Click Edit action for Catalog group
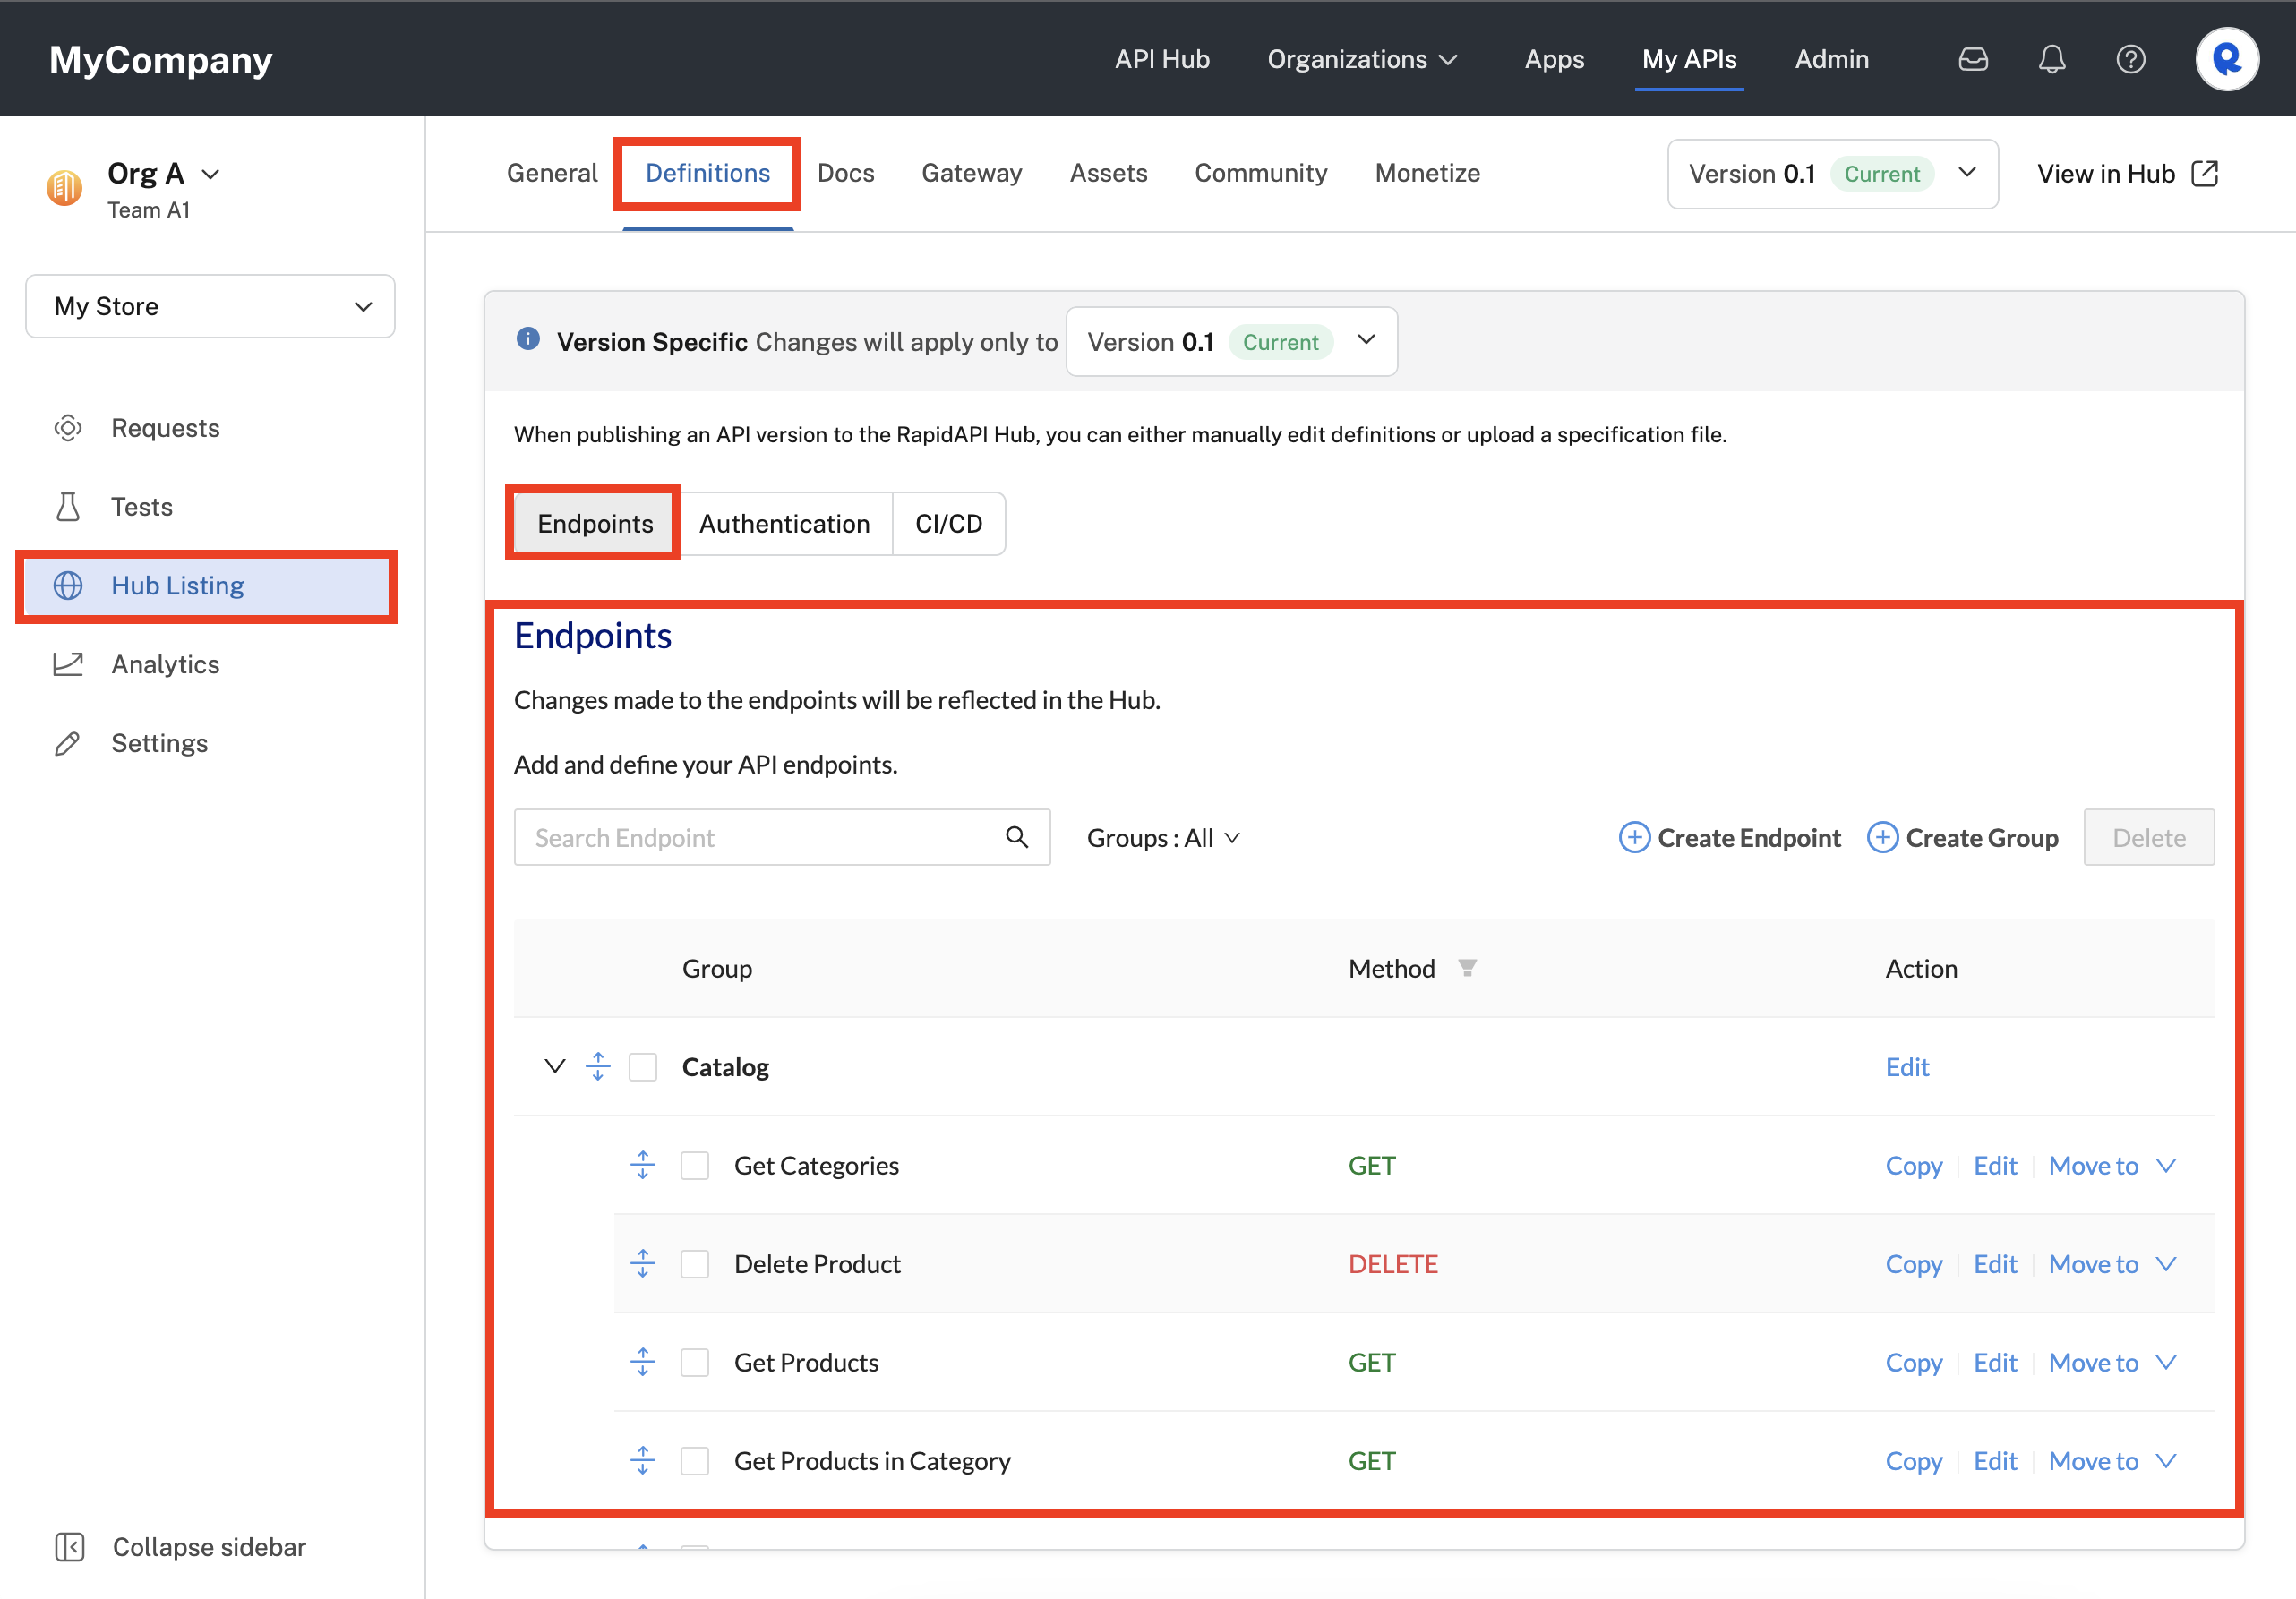 click(x=1907, y=1067)
